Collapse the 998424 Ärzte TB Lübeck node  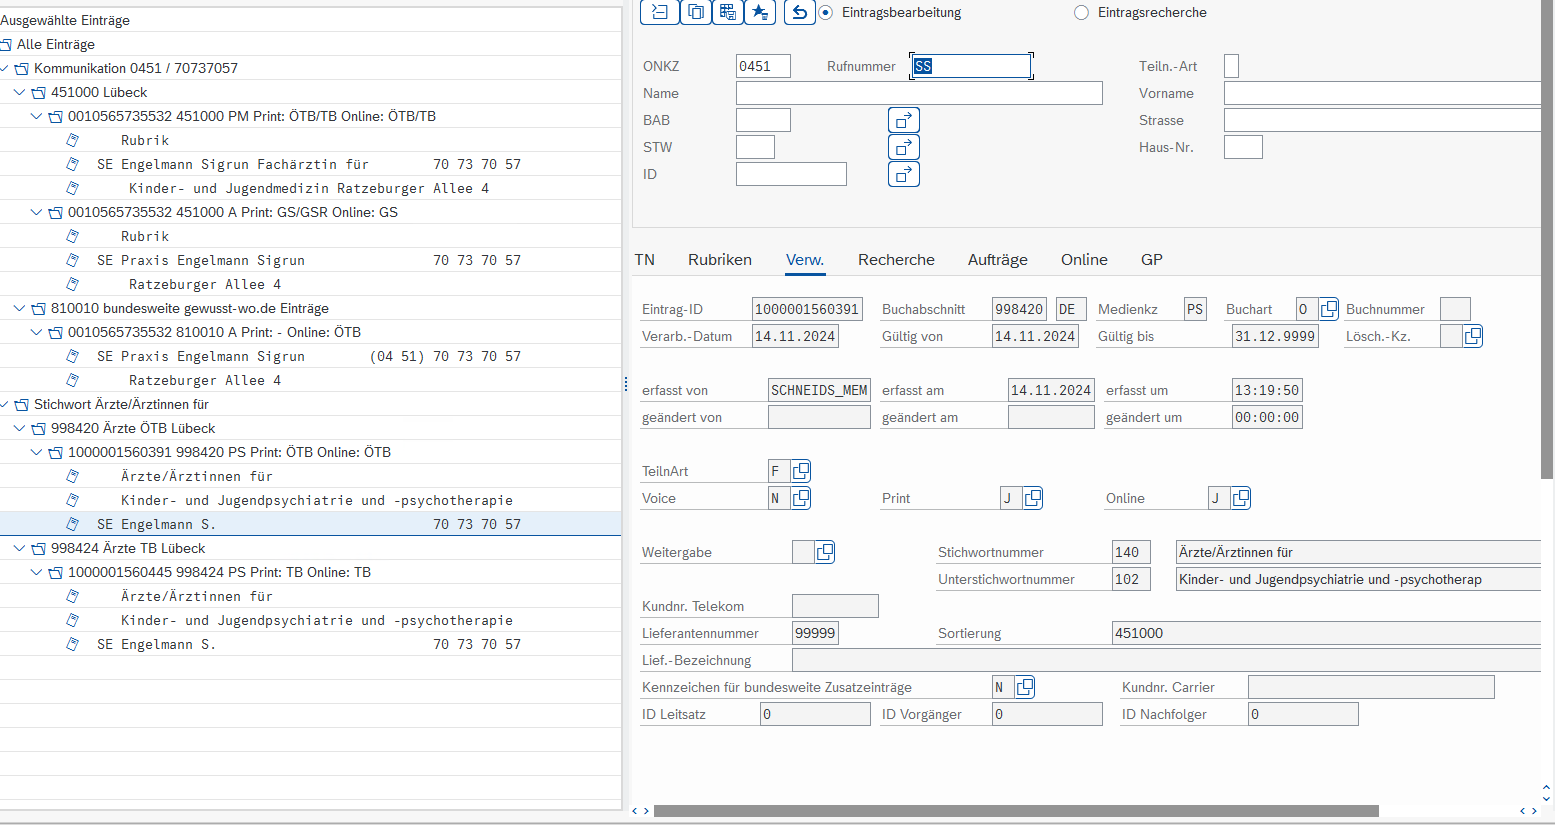(x=19, y=548)
